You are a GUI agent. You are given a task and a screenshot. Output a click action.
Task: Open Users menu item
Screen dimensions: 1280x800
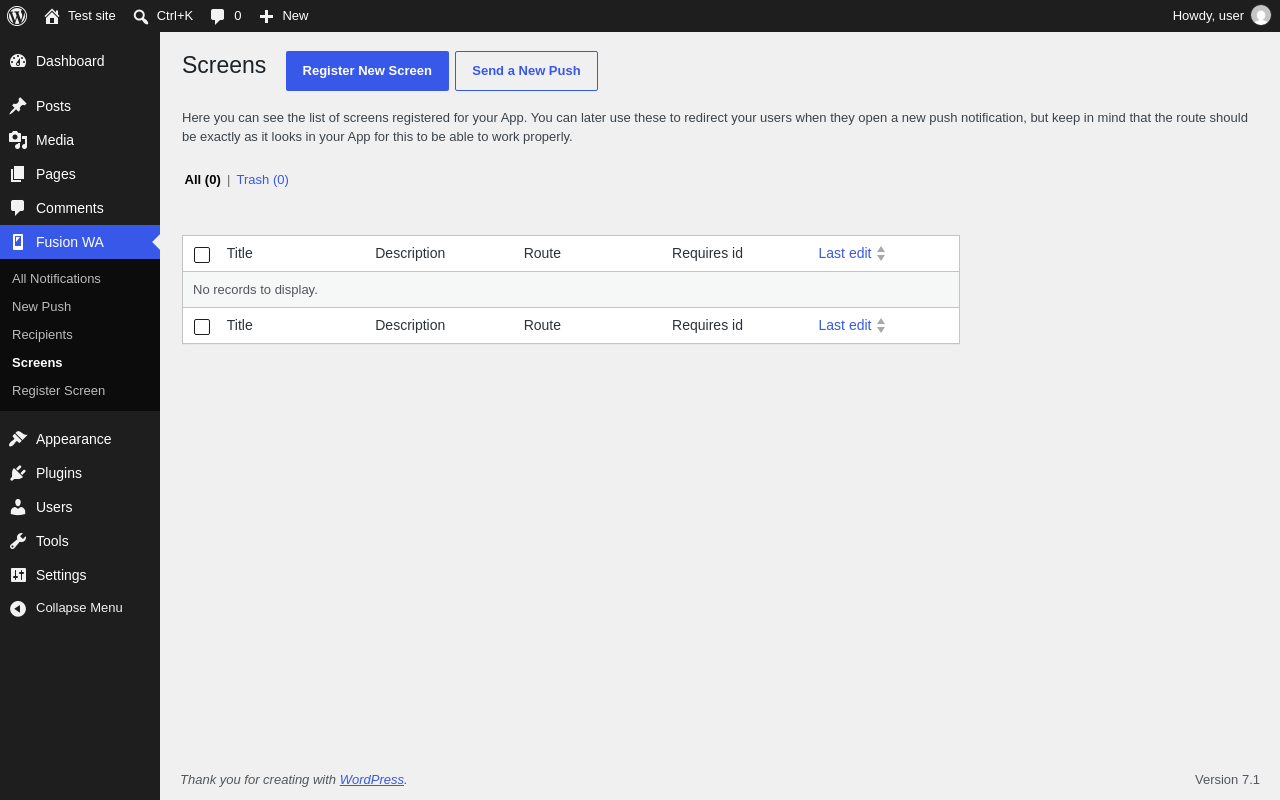tap(80, 507)
